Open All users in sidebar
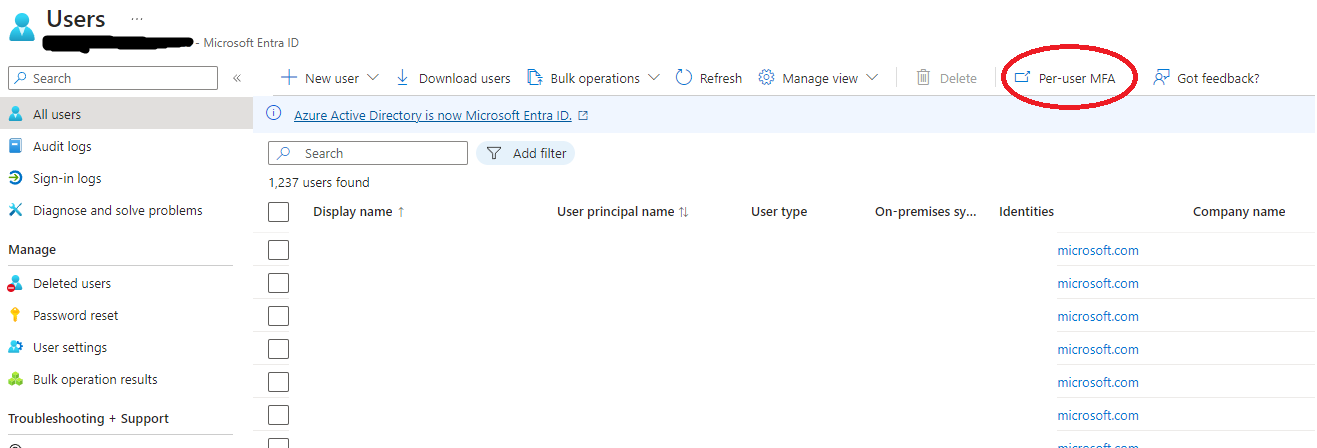1317x448 pixels. pyautogui.click(x=126, y=114)
